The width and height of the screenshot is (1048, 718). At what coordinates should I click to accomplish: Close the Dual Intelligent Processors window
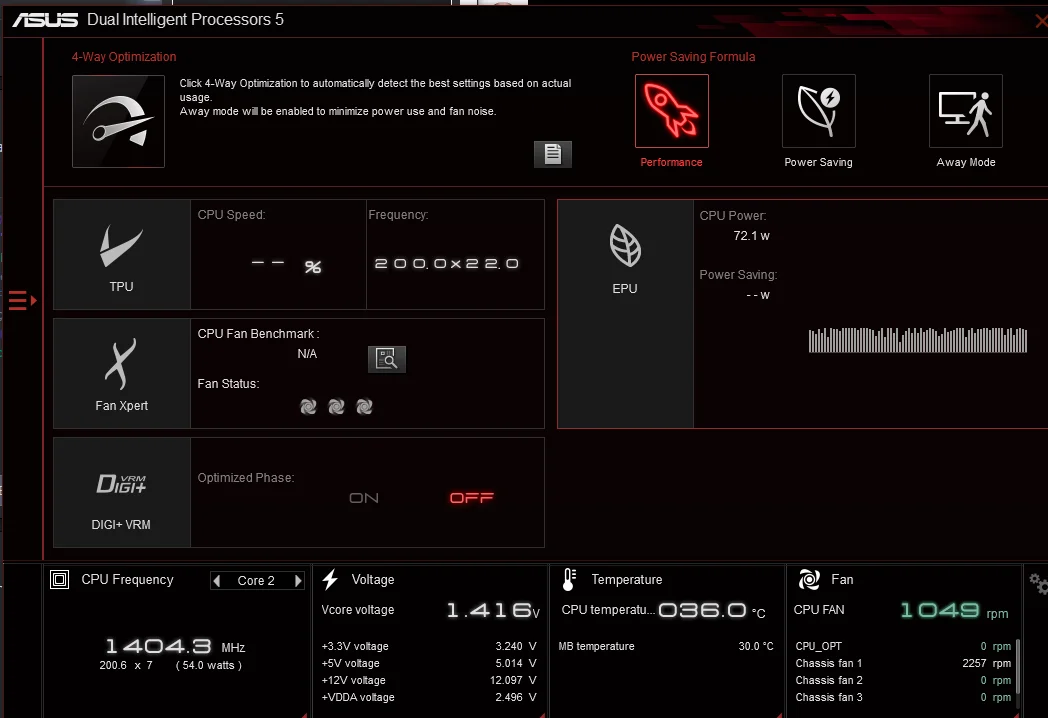click(x=1041, y=21)
